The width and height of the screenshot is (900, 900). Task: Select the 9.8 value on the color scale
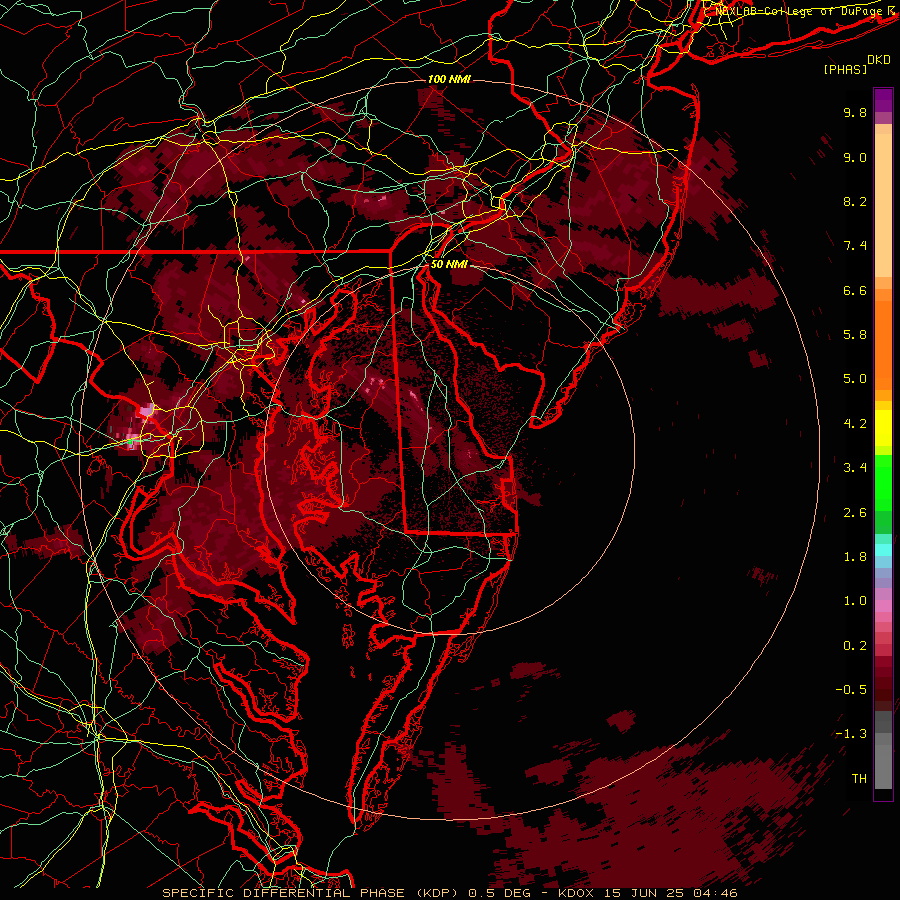pos(855,112)
